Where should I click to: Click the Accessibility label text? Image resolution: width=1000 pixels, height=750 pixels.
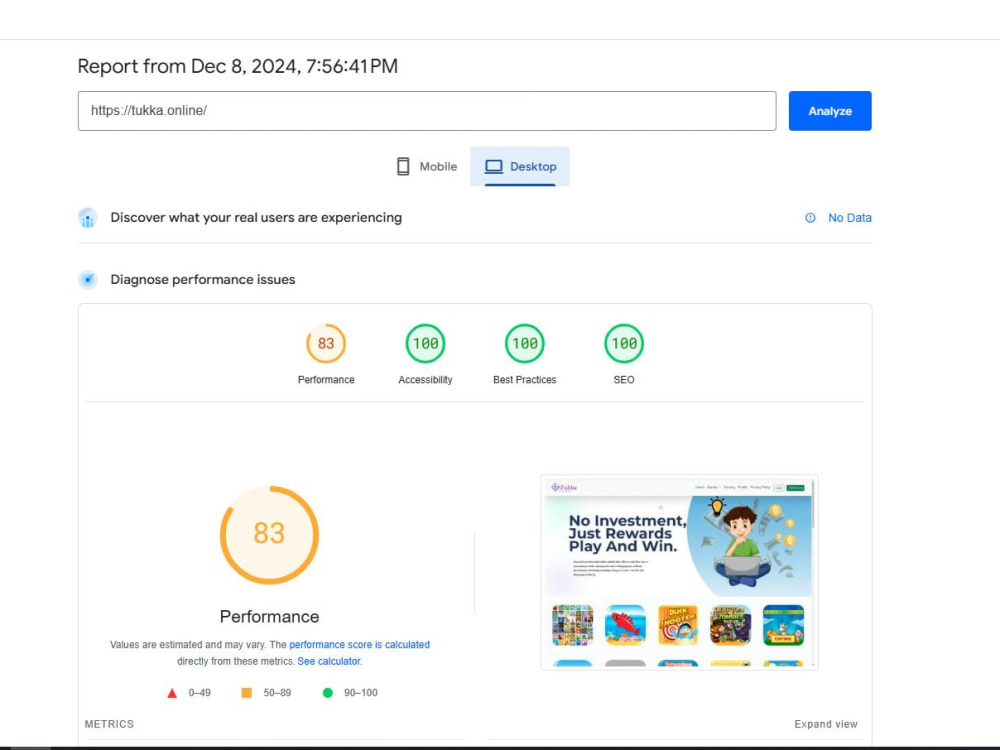[425, 379]
